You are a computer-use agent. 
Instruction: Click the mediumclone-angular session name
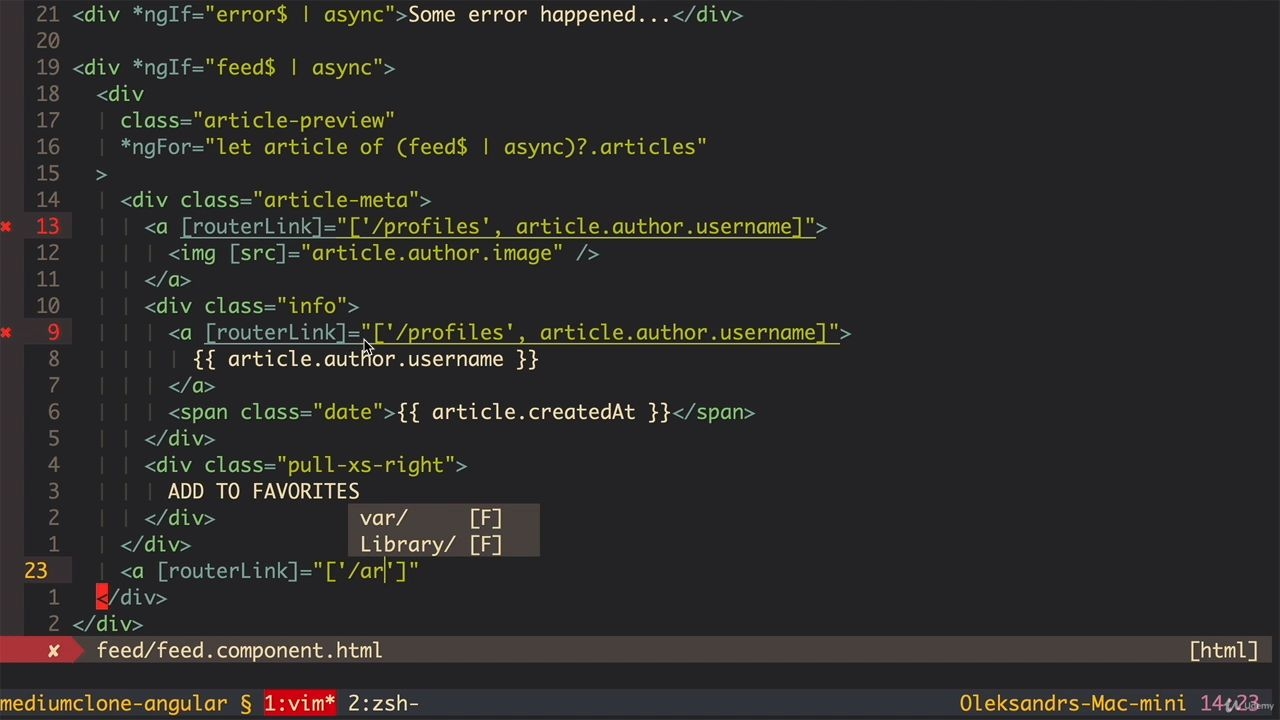coord(114,703)
